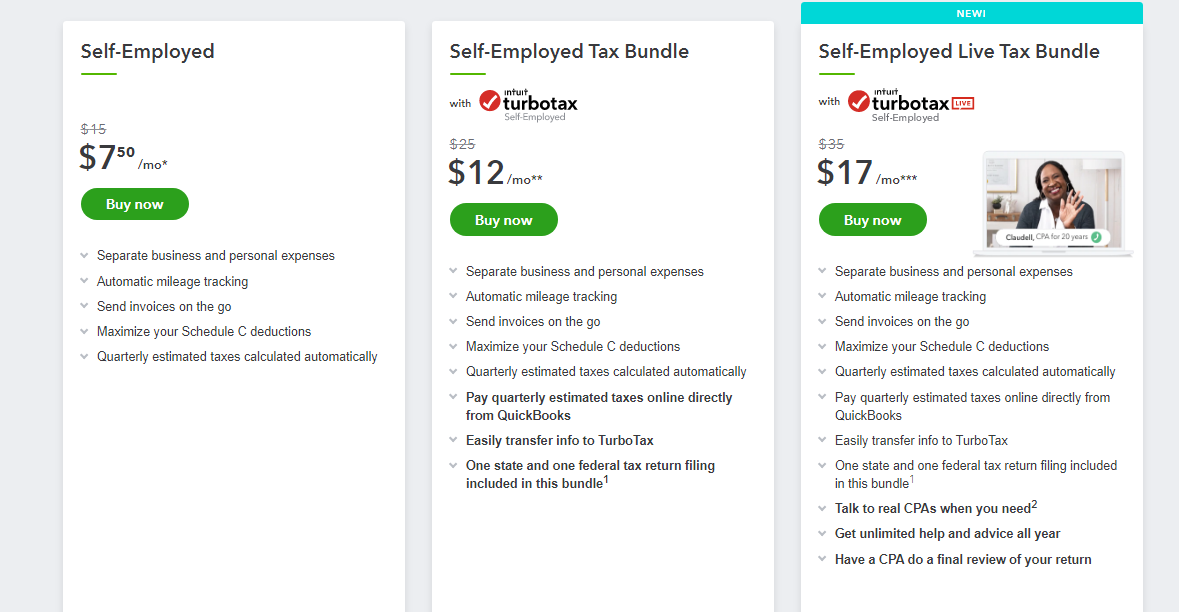Open the Claudell CPA video thumbnail
The image size is (1179, 612).
(x=1053, y=205)
